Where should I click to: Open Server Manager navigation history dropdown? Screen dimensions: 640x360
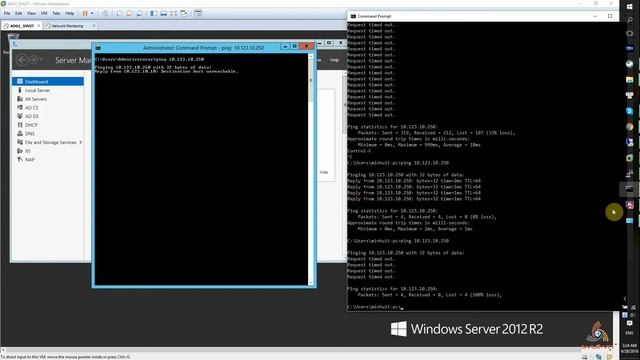tap(41, 60)
